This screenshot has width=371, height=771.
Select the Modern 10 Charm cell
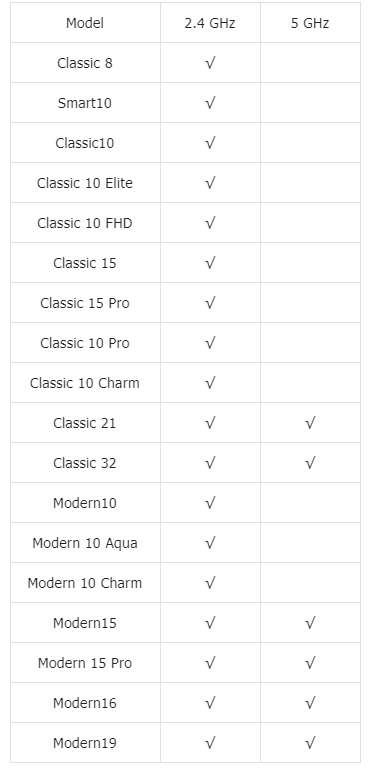click(85, 583)
